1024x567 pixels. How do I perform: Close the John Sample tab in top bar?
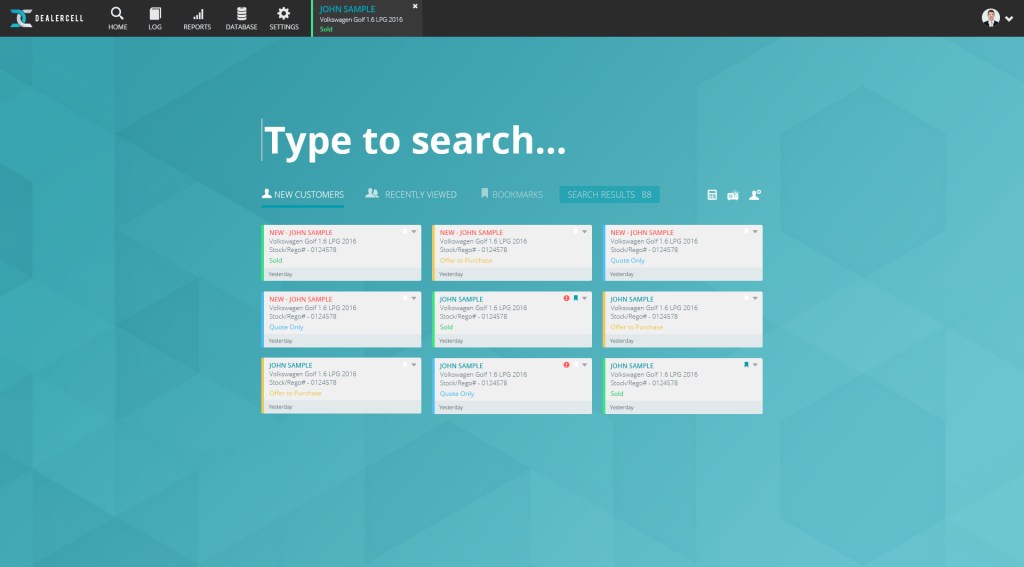415,6
